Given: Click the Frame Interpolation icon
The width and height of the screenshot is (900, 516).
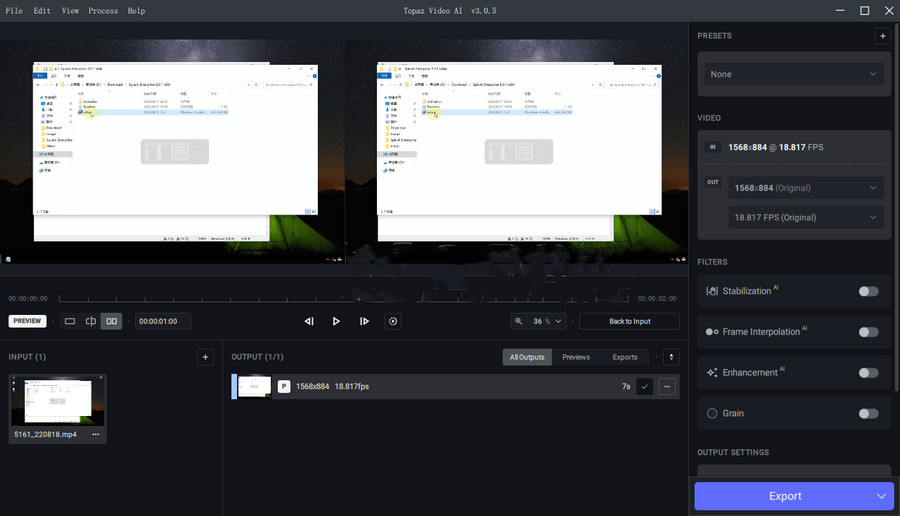Looking at the screenshot, I should pos(712,332).
